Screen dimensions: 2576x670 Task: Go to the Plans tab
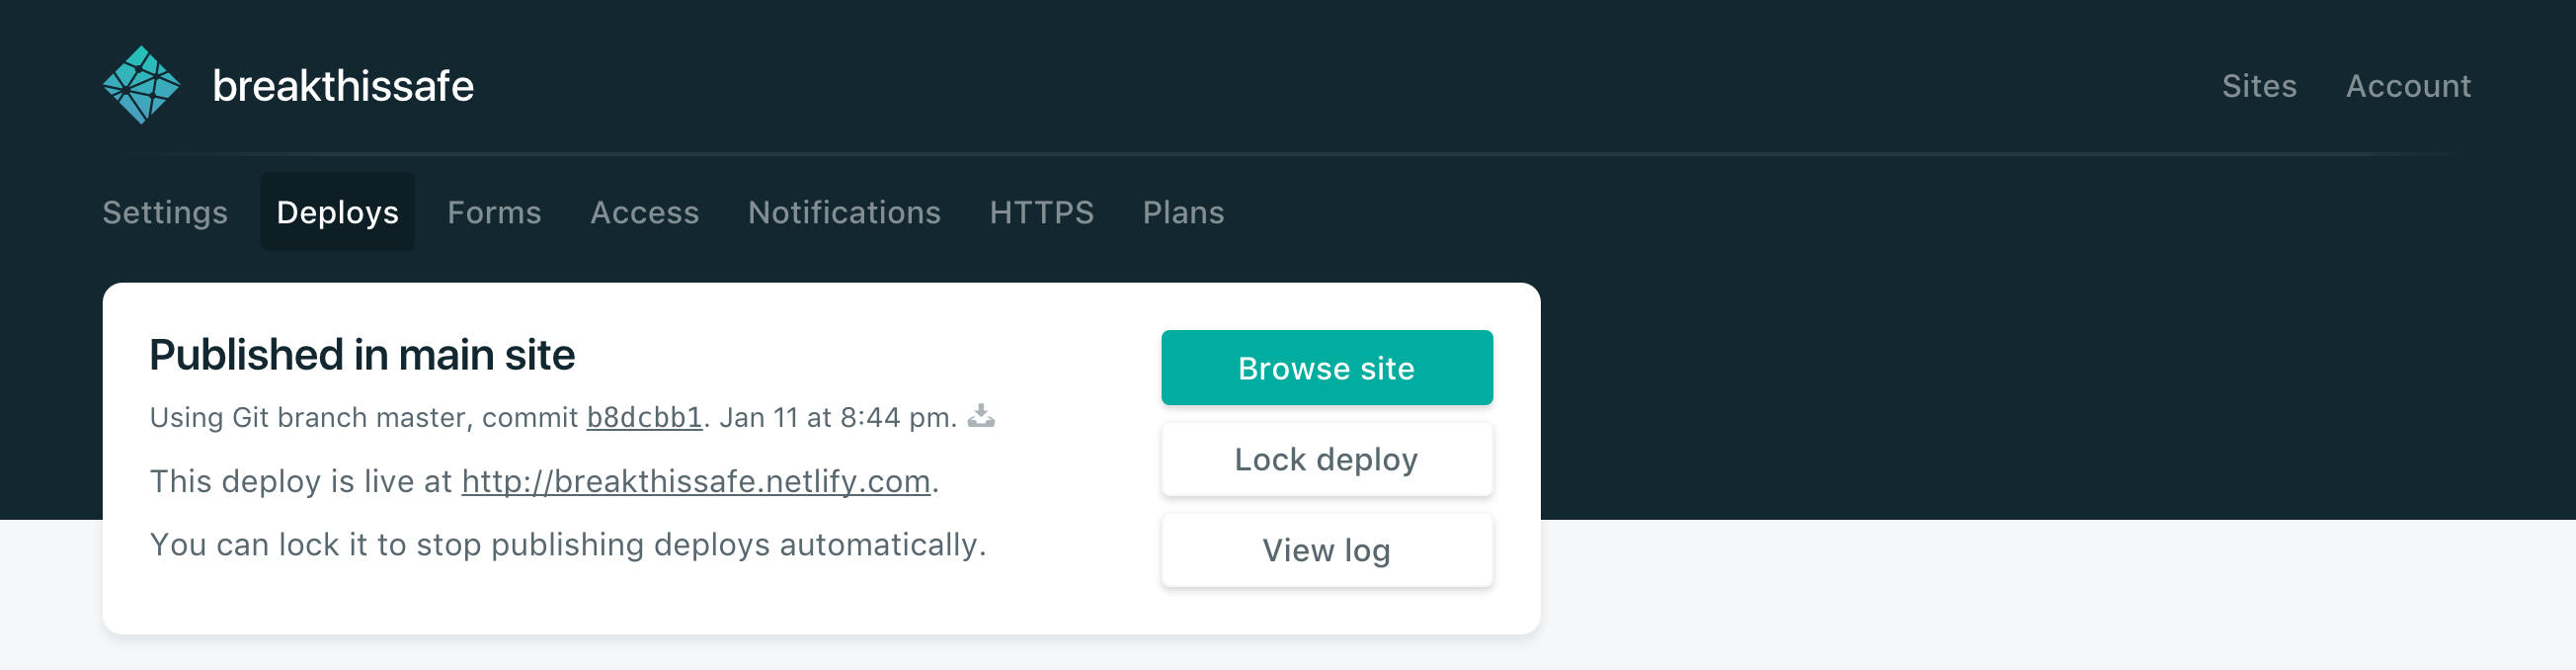click(1183, 212)
